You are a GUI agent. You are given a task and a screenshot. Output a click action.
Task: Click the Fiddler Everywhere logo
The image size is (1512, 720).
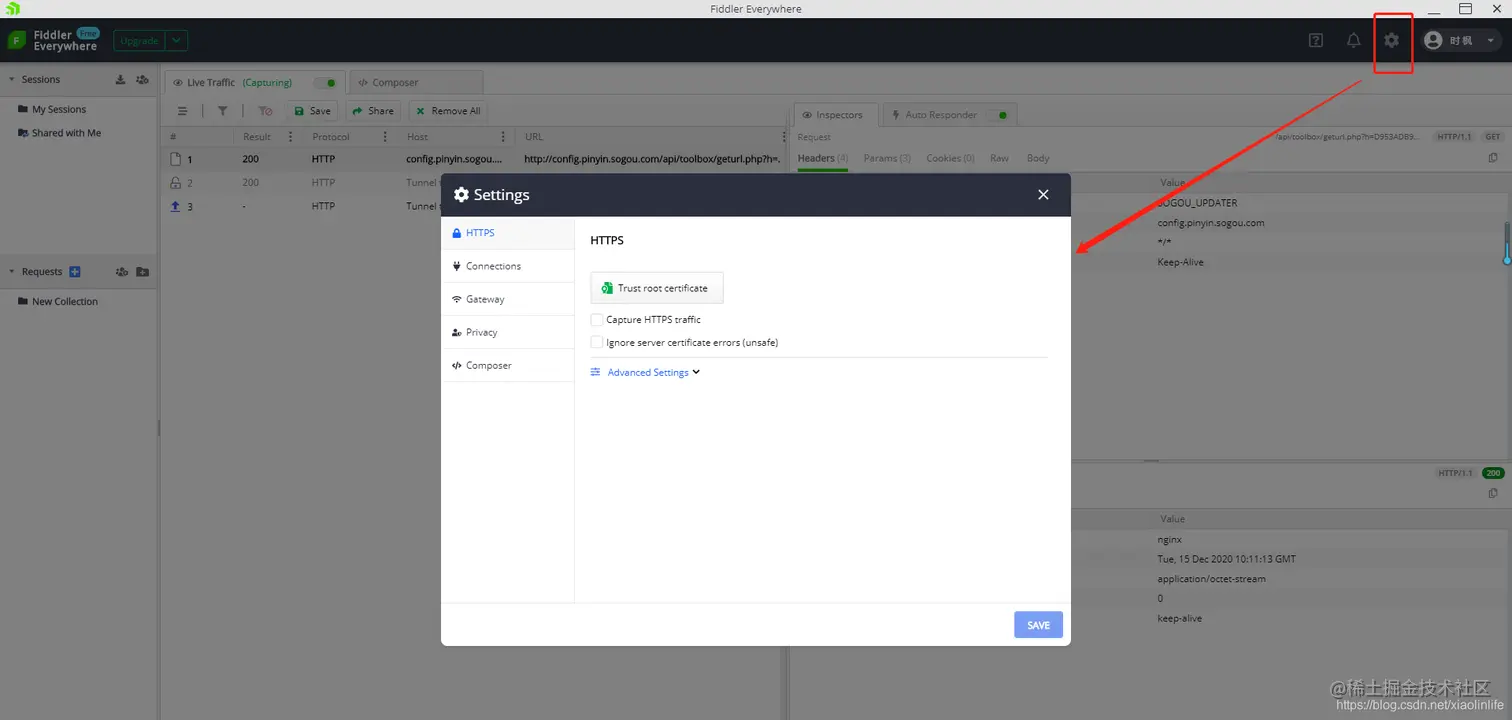click(x=17, y=41)
